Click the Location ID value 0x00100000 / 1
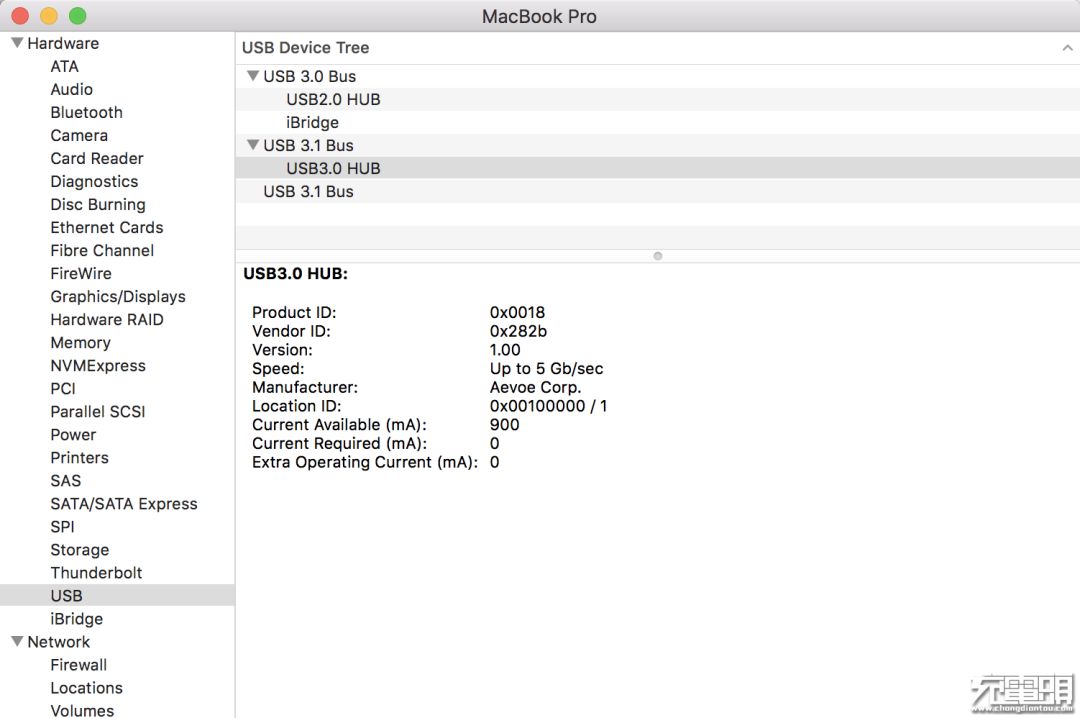This screenshot has height=718, width=1080. (548, 406)
